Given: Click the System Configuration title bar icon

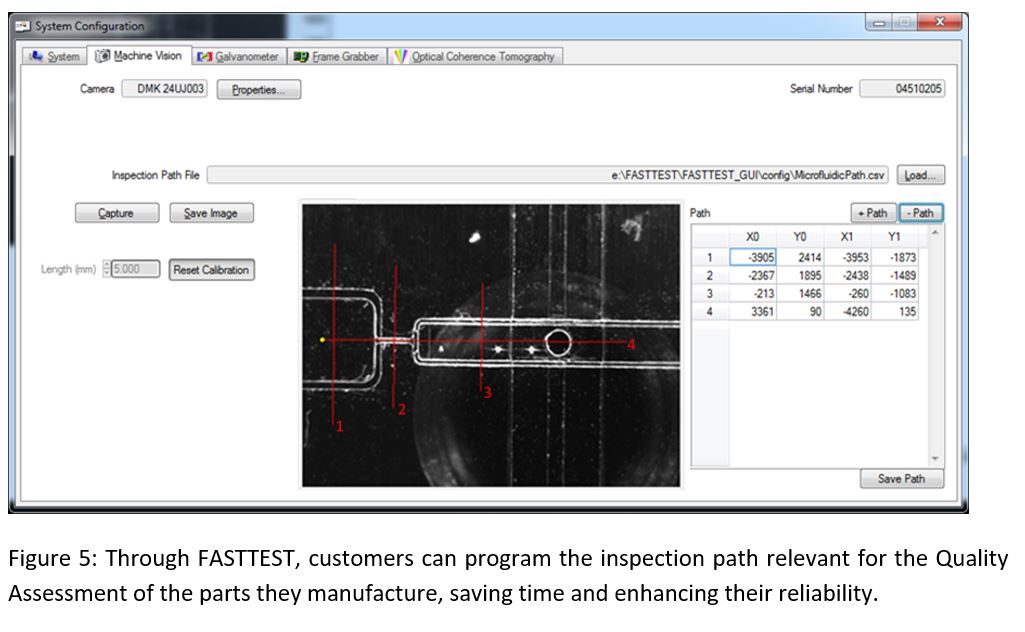Looking at the screenshot, I should click(23, 25).
